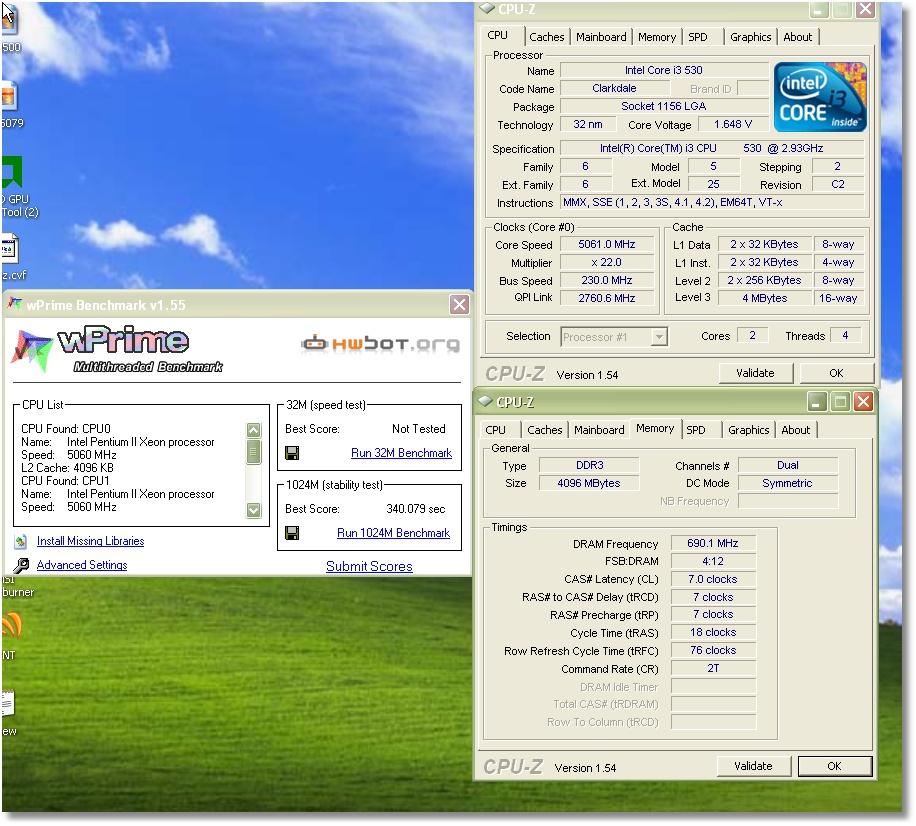The width and height of the screenshot is (916, 826).
Task: Open the Install Missing Libraries link
Action: click(x=91, y=541)
